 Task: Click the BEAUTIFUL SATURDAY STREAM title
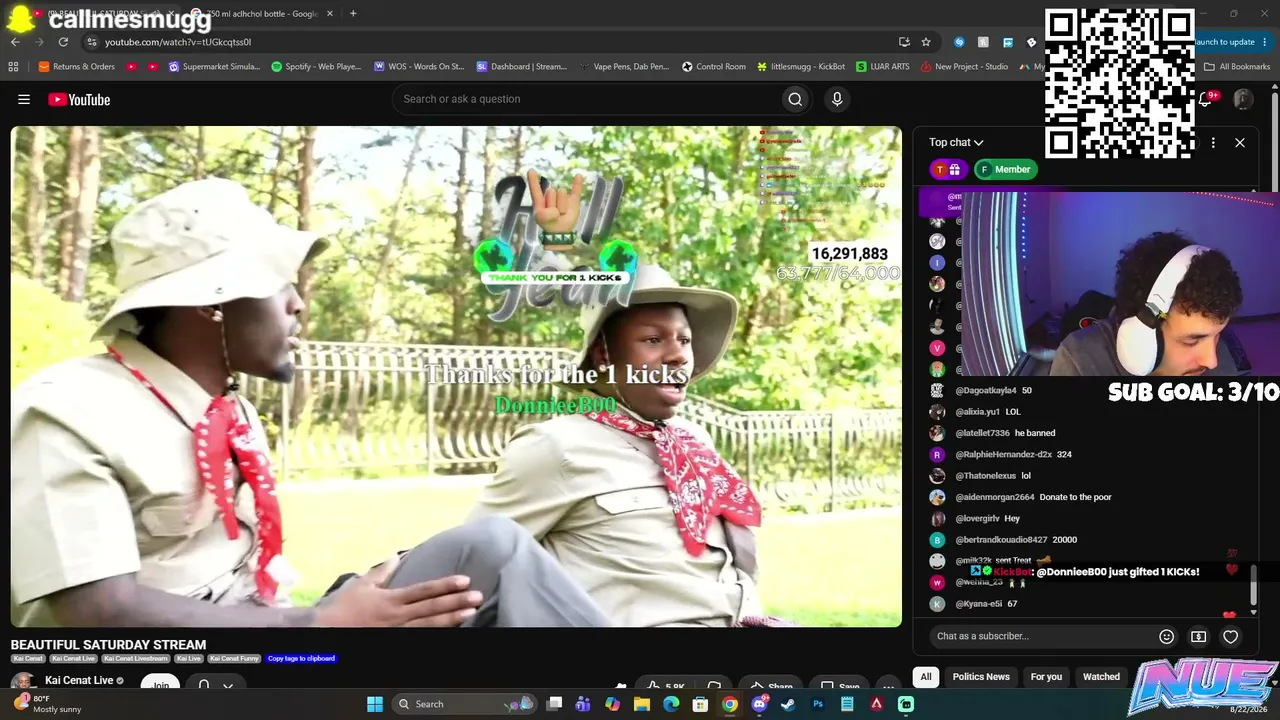(108, 645)
